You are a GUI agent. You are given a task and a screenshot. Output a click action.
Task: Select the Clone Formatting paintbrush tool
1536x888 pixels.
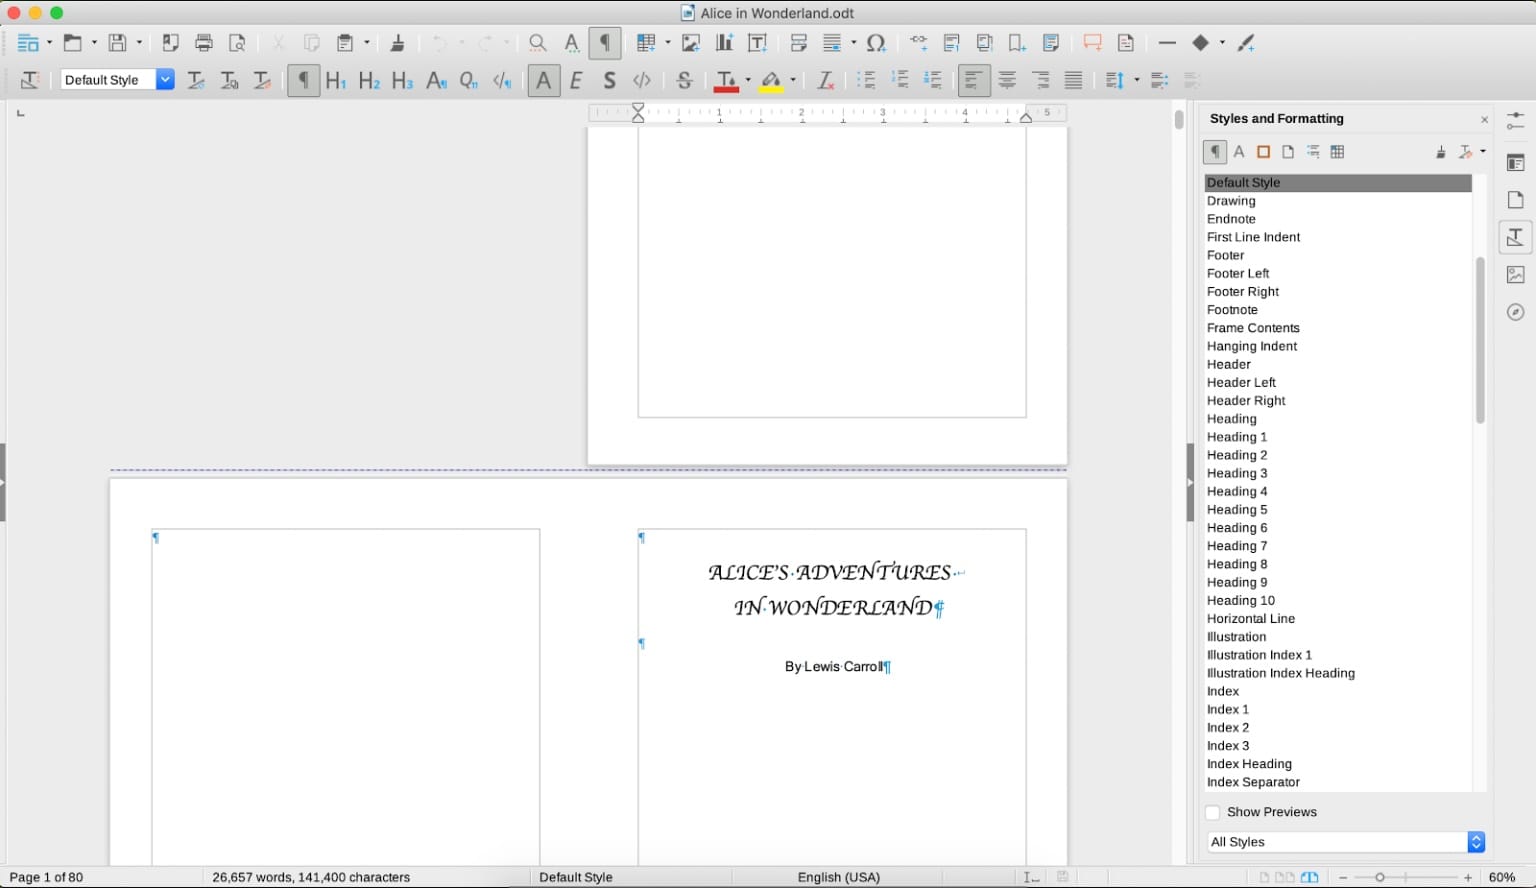[x=1245, y=43]
